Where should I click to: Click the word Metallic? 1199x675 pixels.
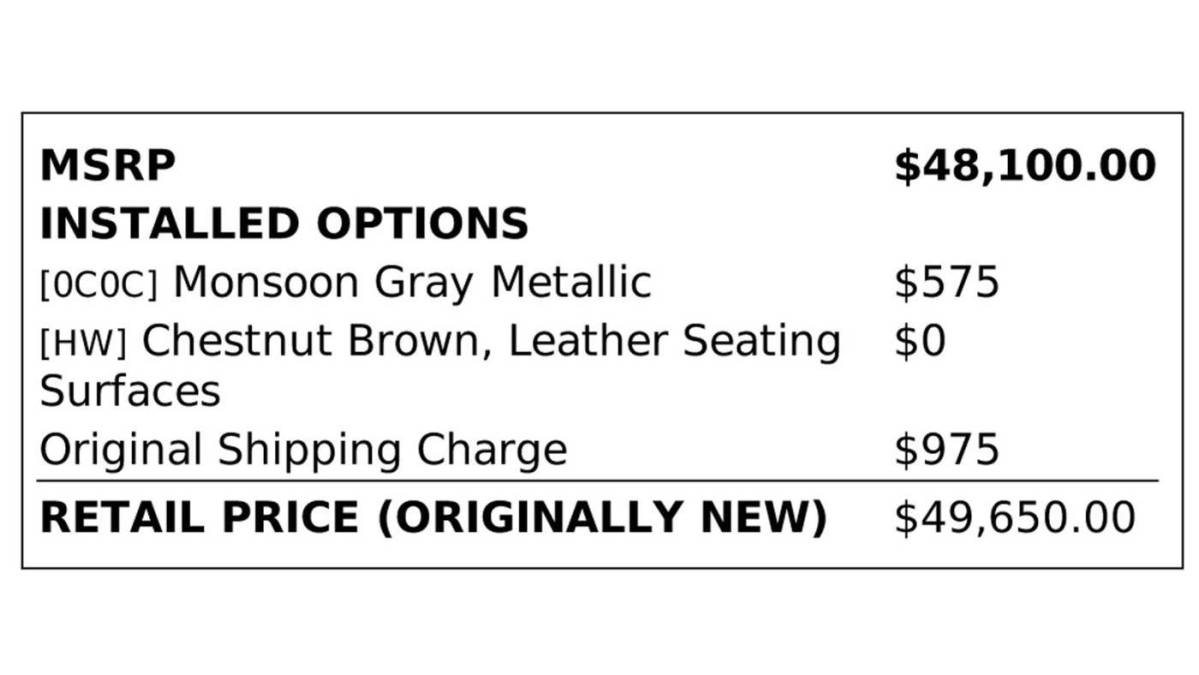pyautogui.click(x=570, y=282)
